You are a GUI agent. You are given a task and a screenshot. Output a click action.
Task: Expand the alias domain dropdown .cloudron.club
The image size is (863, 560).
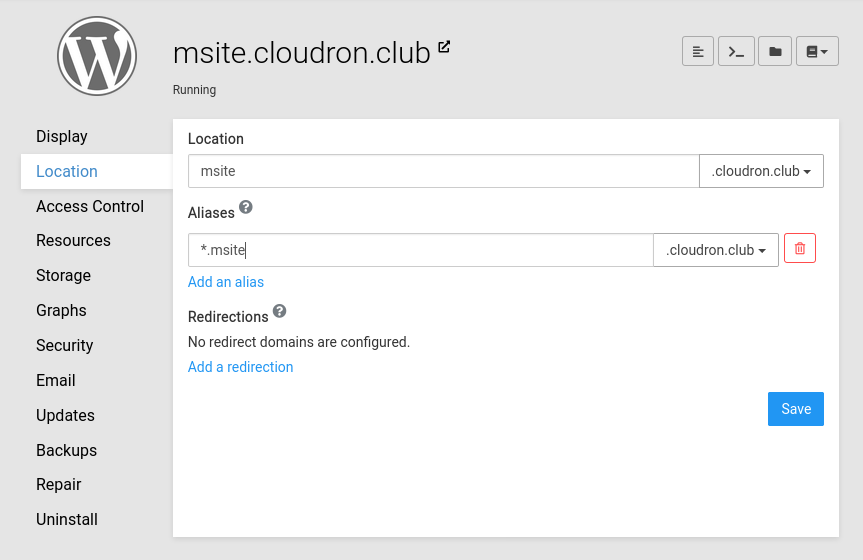[715, 250]
